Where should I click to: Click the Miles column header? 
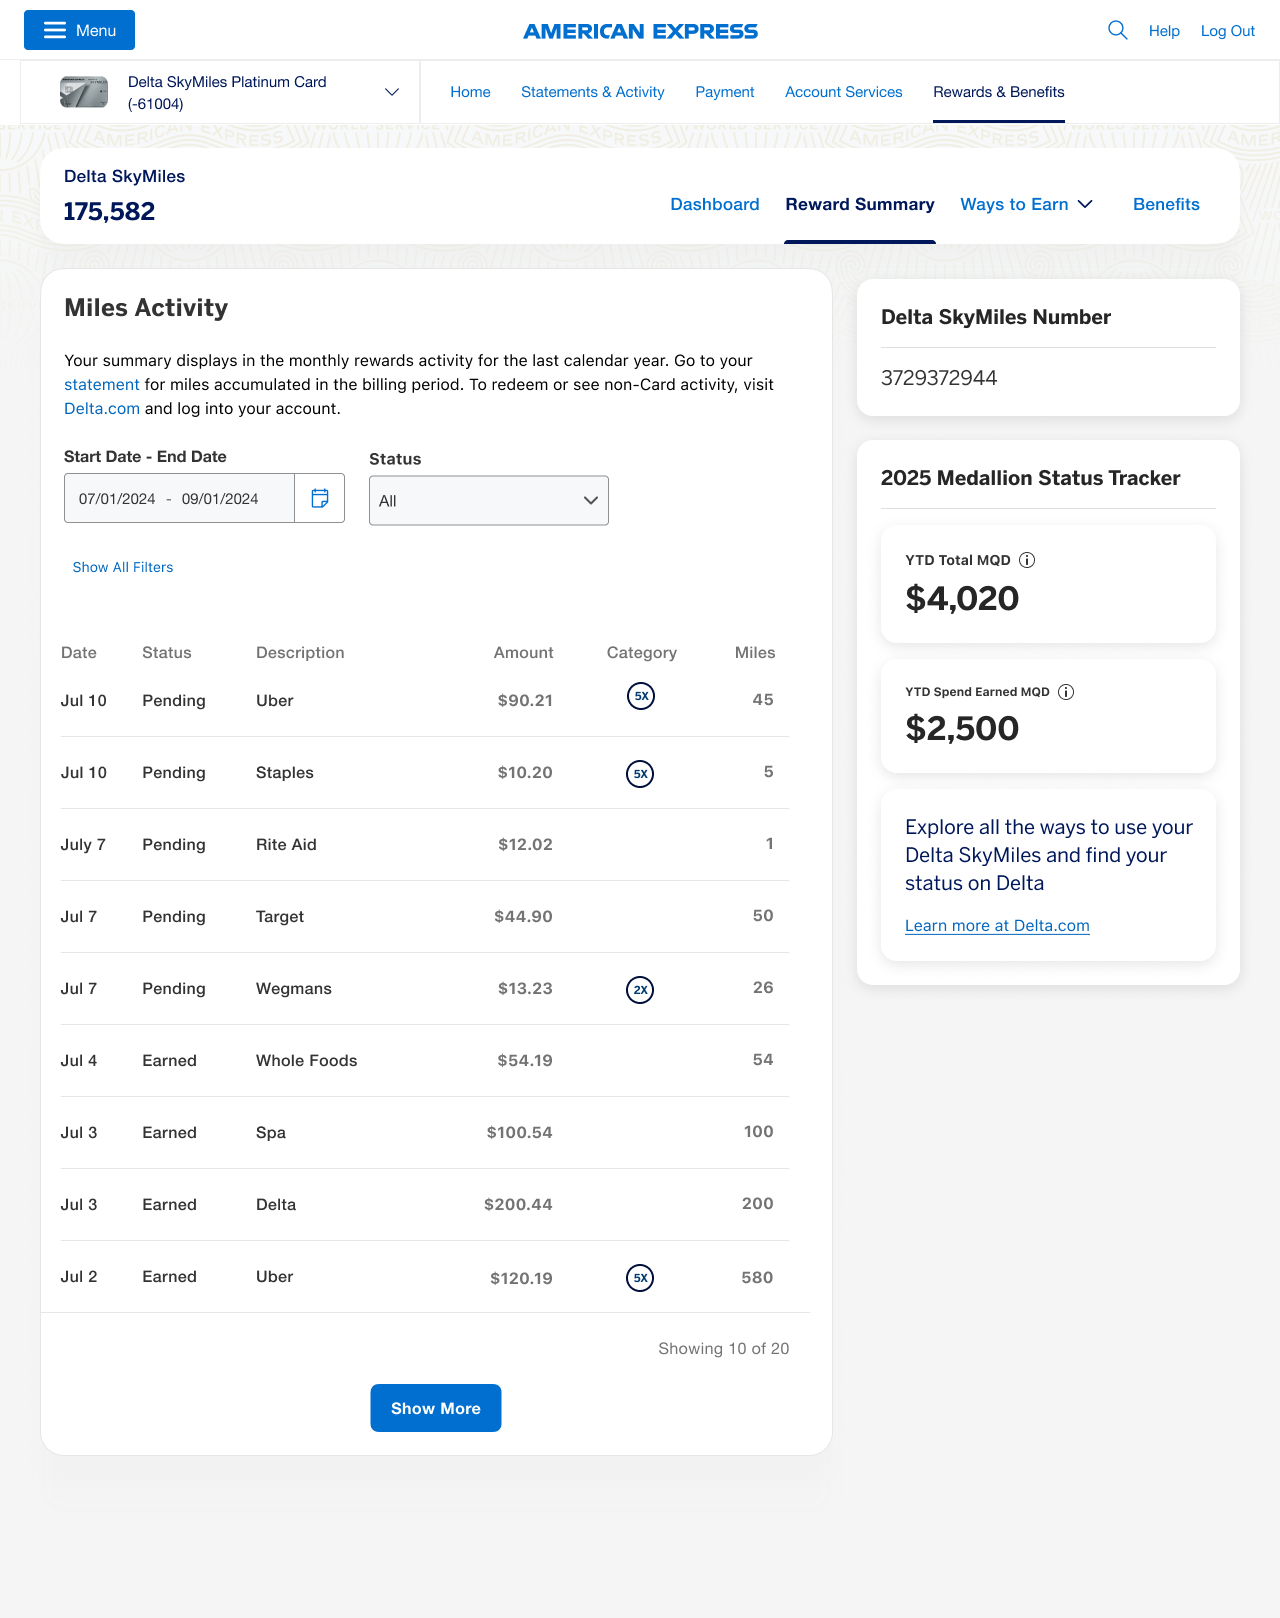click(755, 652)
